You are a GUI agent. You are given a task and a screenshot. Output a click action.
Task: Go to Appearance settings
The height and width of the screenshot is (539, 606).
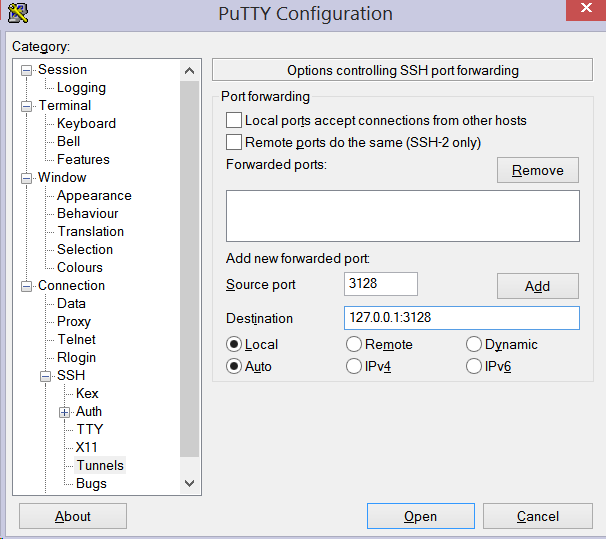(94, 196)
